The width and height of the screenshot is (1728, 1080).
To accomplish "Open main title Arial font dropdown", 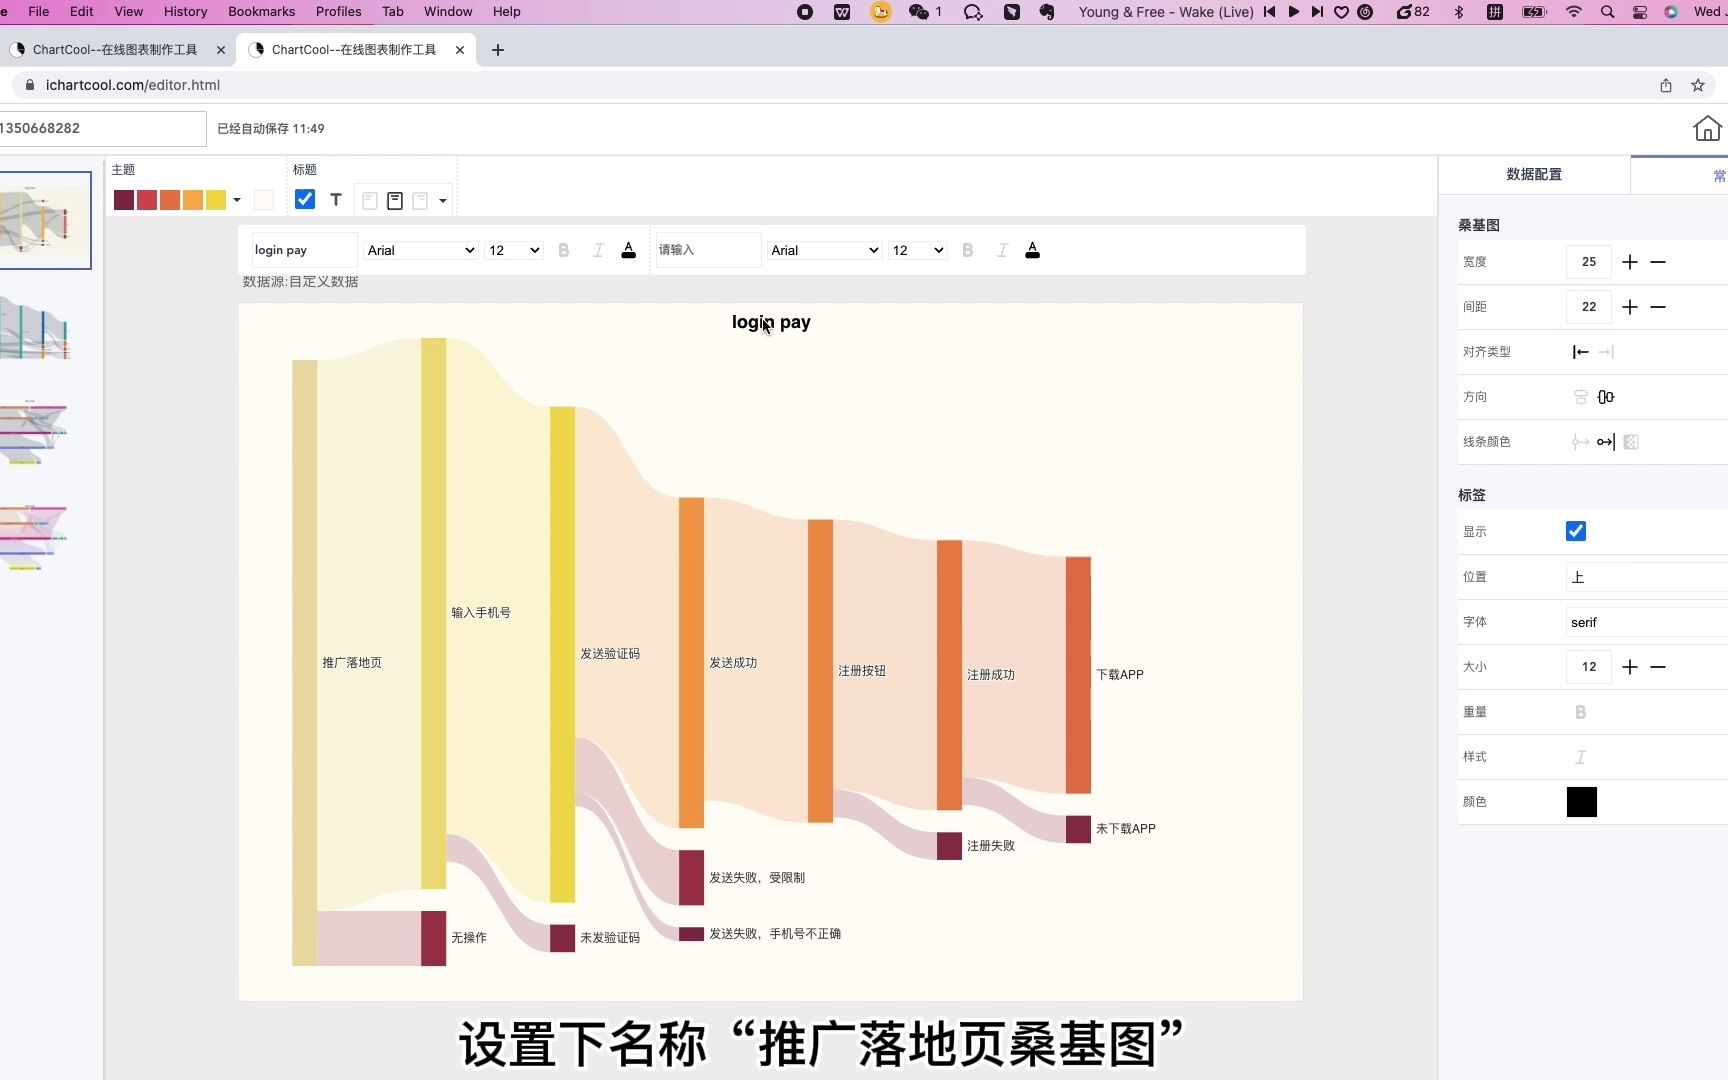I will tap(421, 250).
